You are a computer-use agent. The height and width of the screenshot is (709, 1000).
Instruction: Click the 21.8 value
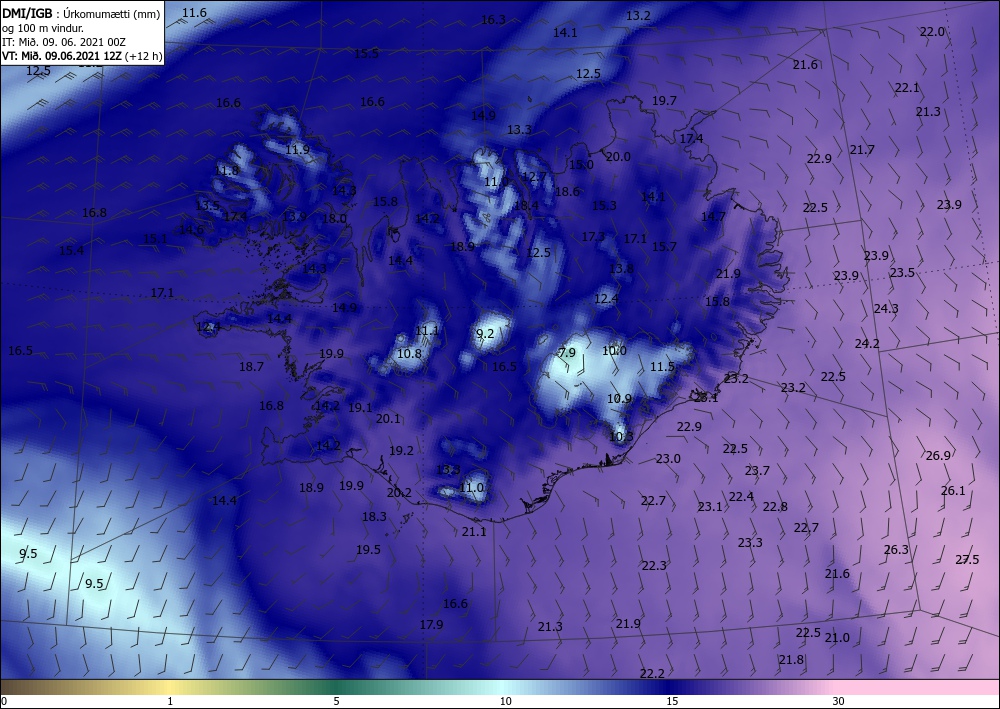(x=791, y=660)
